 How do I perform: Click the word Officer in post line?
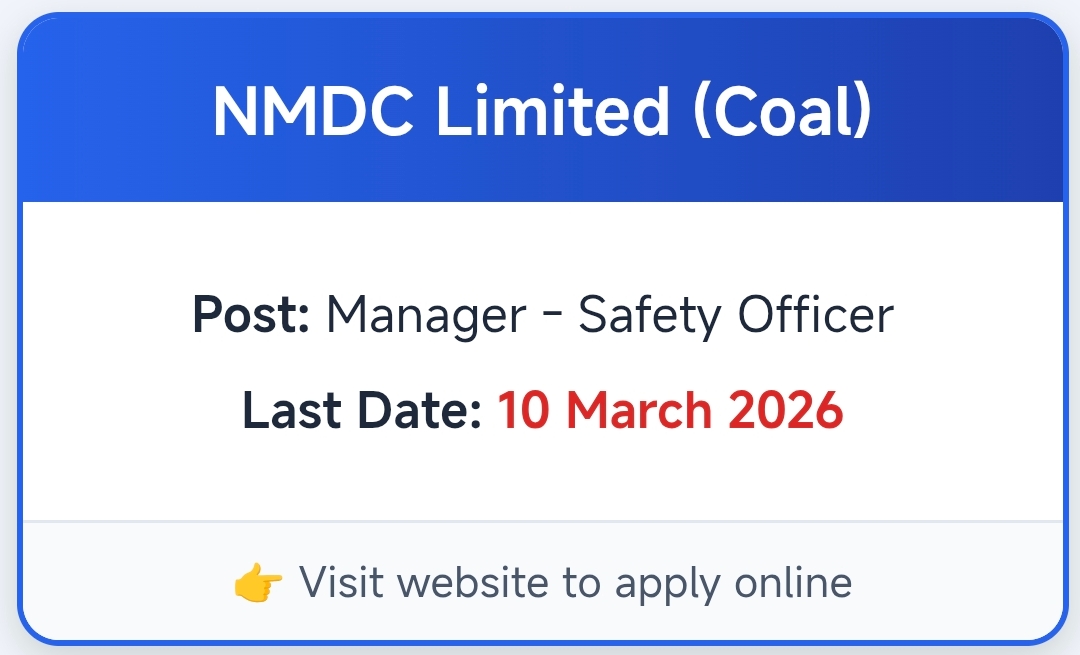815,316
